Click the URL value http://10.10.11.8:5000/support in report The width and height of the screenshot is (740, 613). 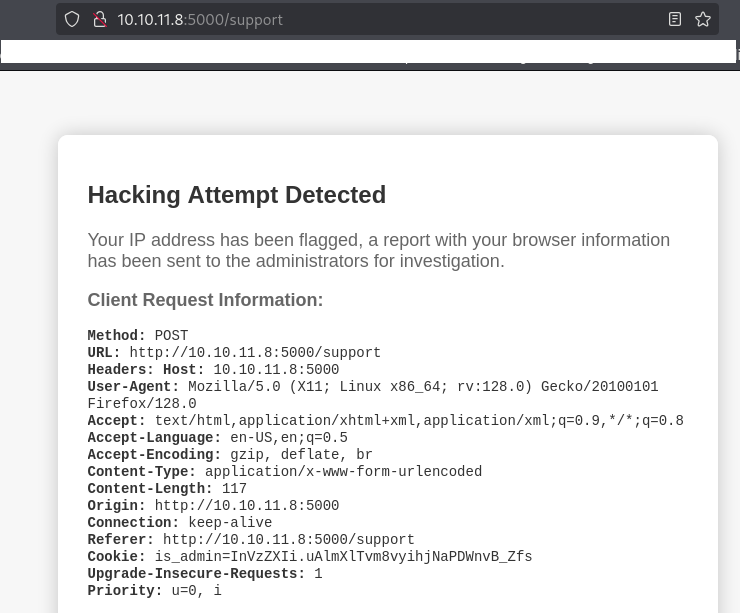[x=255, y=352]
